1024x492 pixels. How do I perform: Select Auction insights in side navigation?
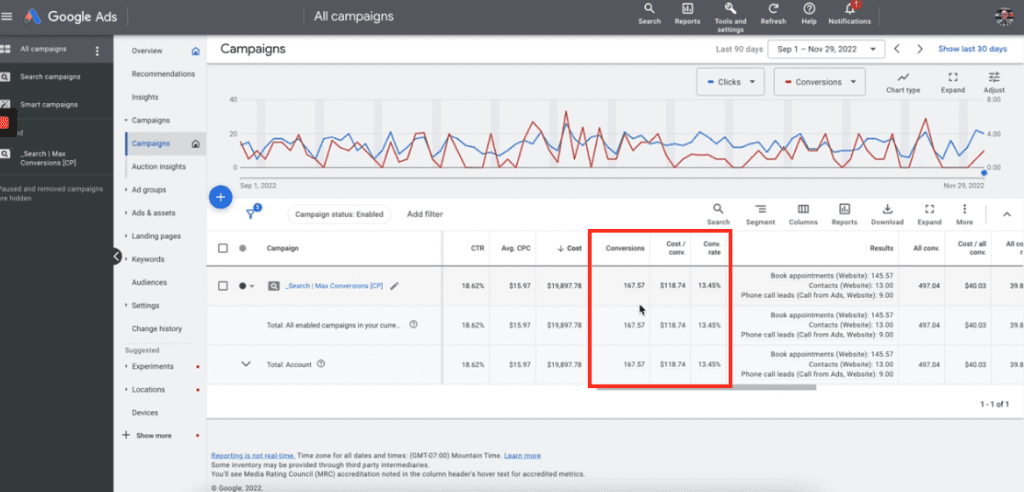(159, 166)
